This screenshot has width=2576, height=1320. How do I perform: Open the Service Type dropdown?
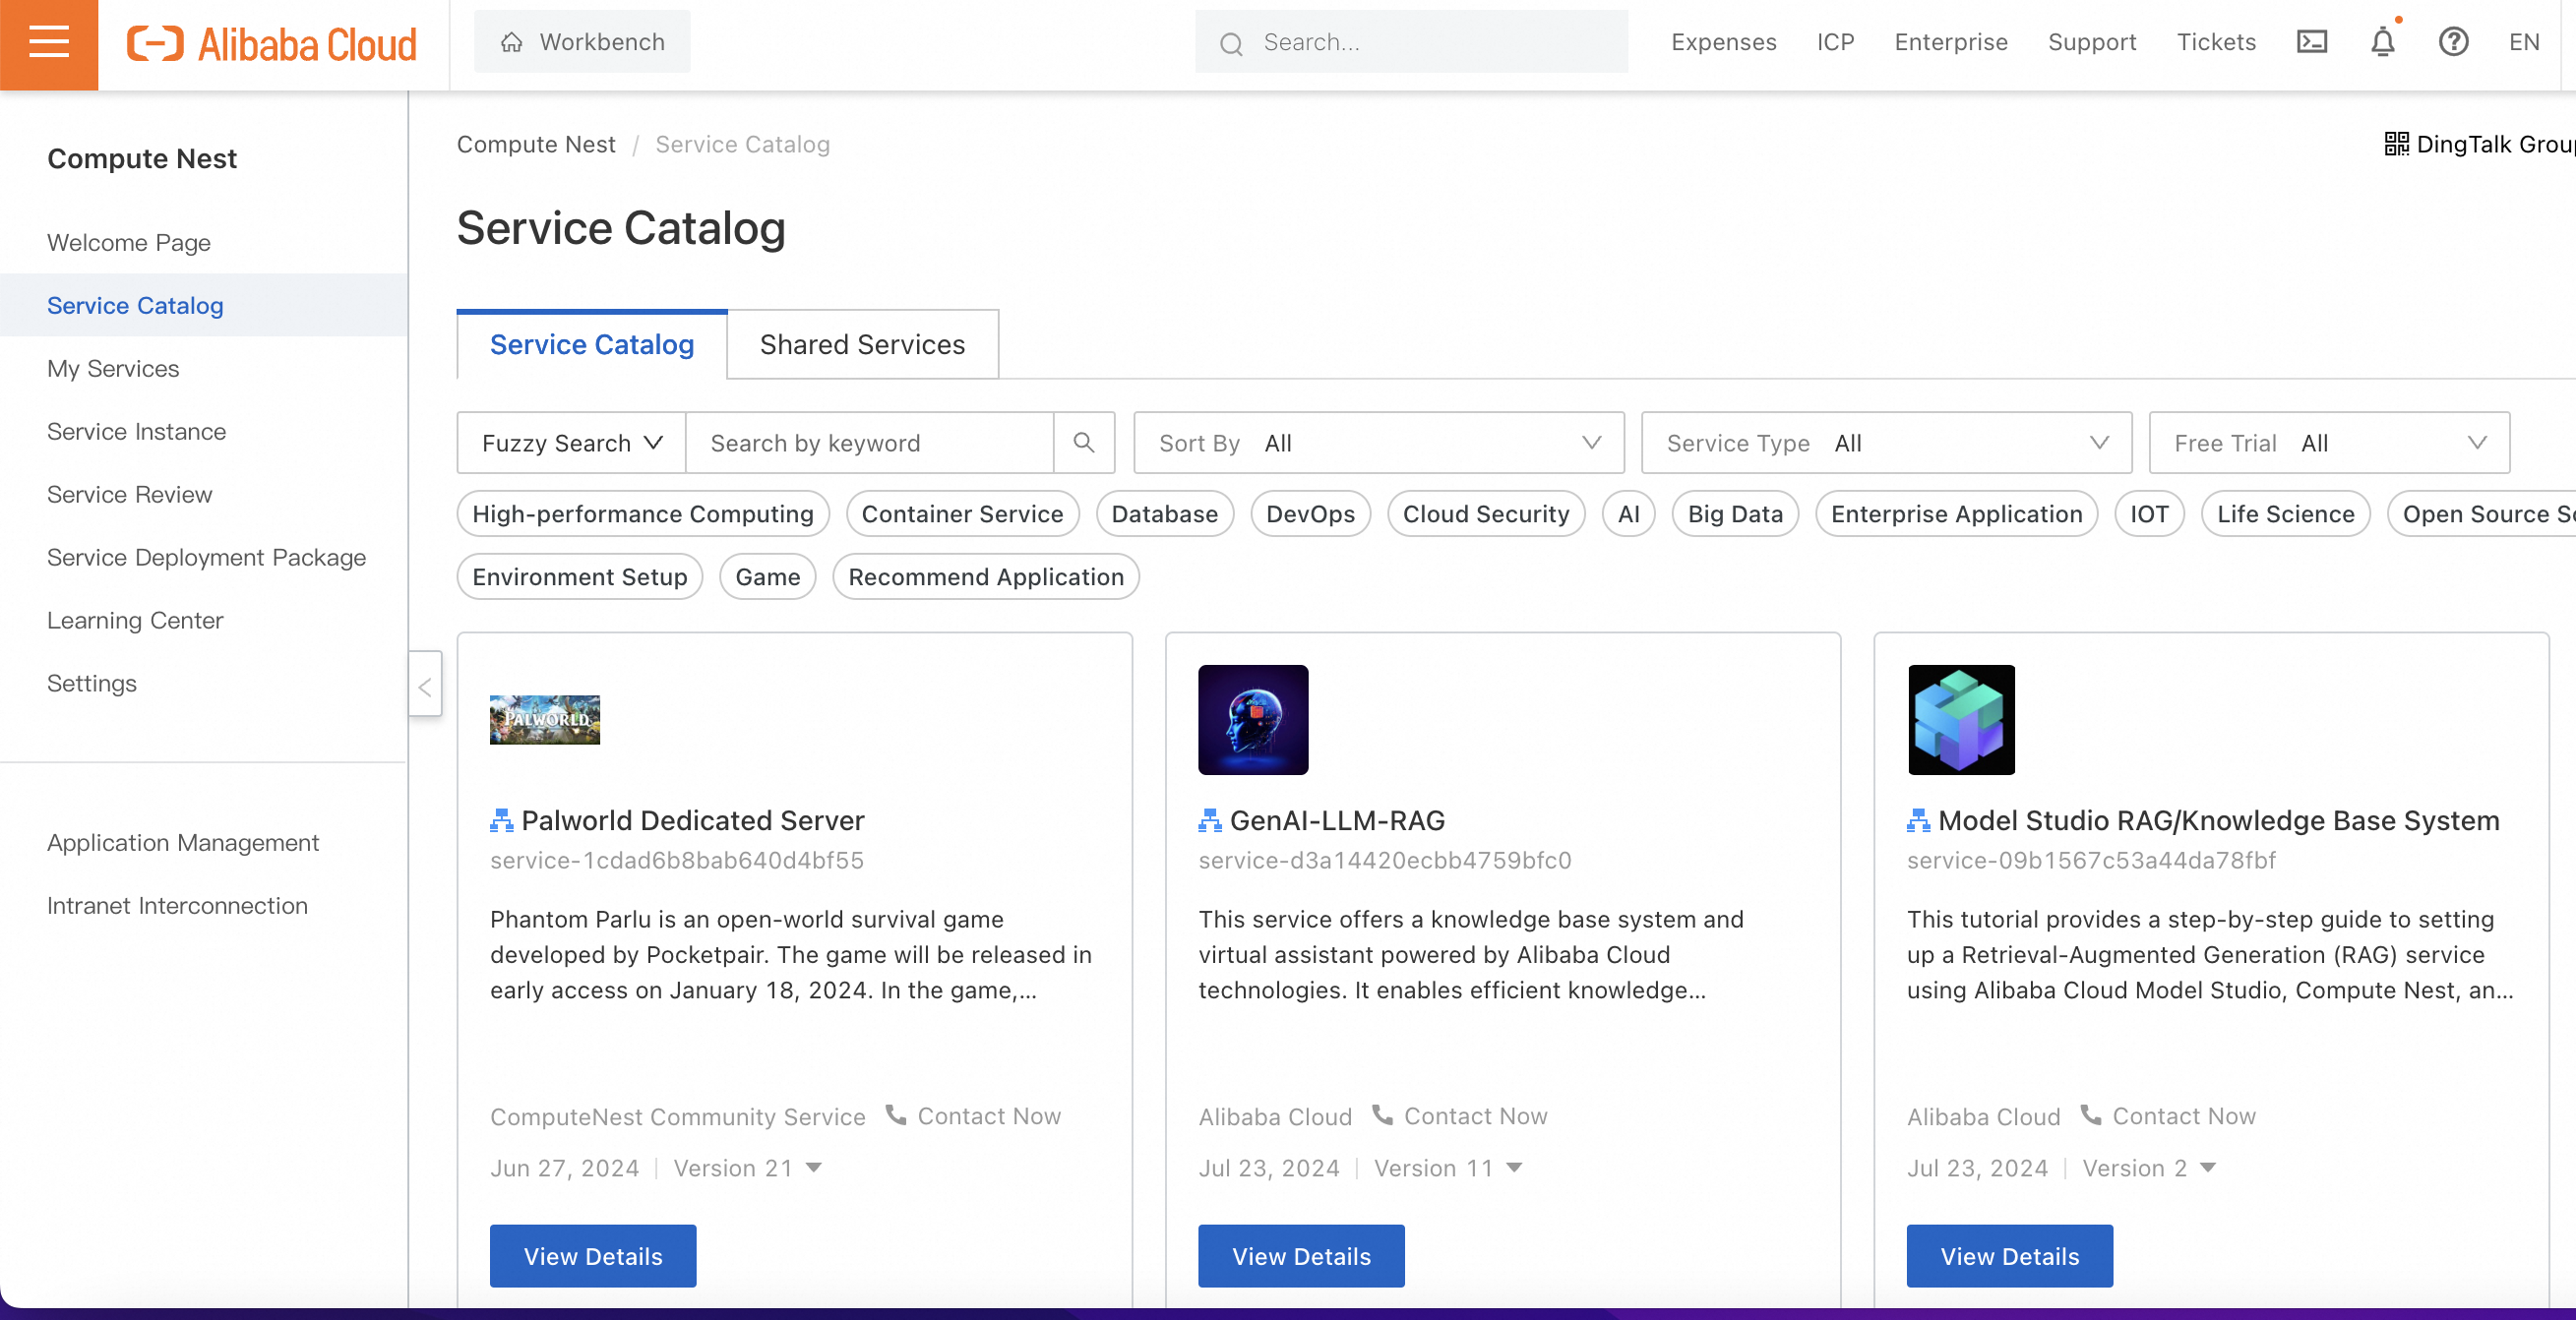coord(1886,442)
